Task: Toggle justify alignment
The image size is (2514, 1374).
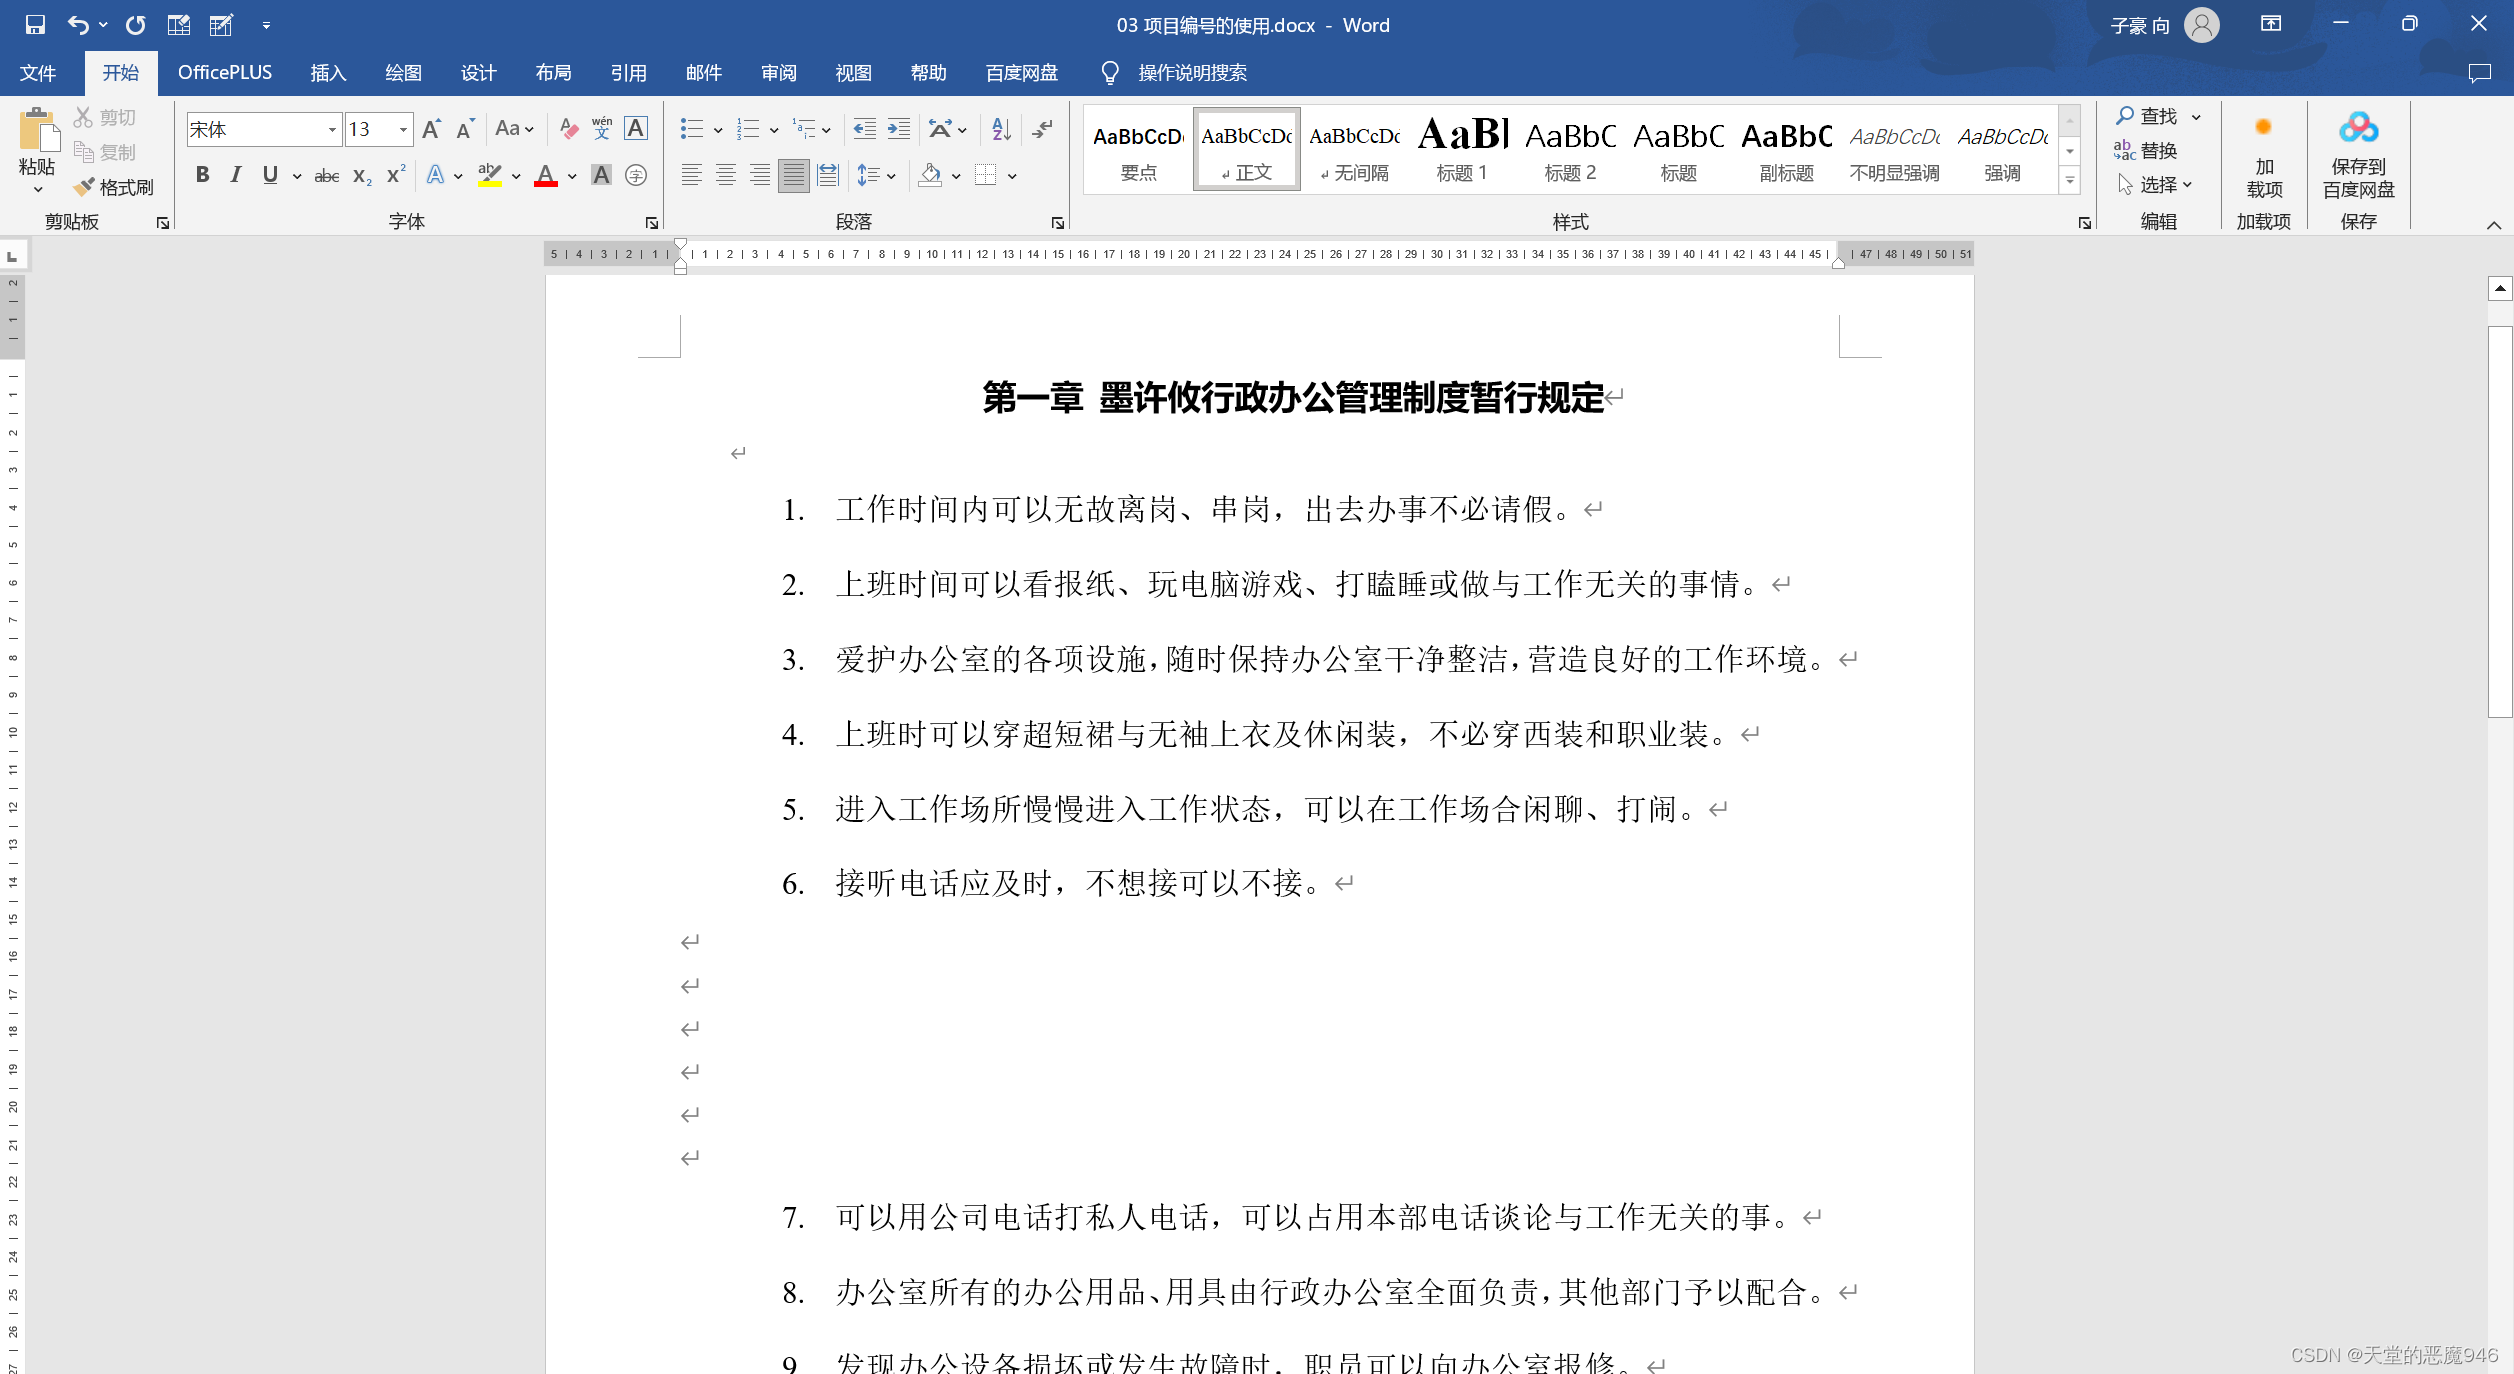Action: pos(794,176)
